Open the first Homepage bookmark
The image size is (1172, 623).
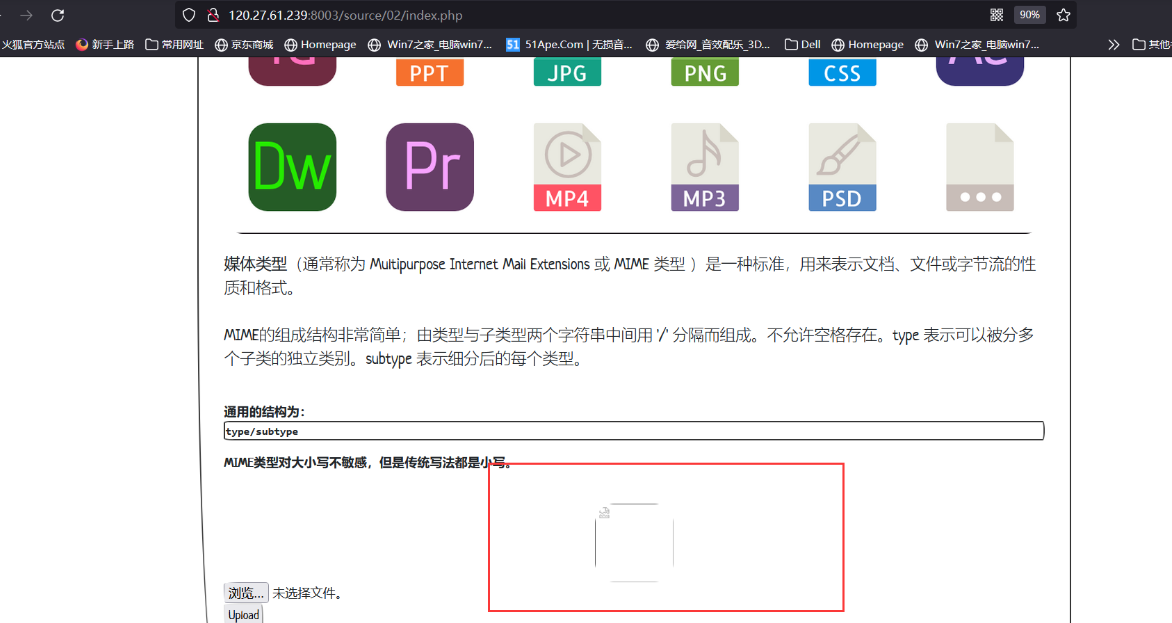click(320, 45)
